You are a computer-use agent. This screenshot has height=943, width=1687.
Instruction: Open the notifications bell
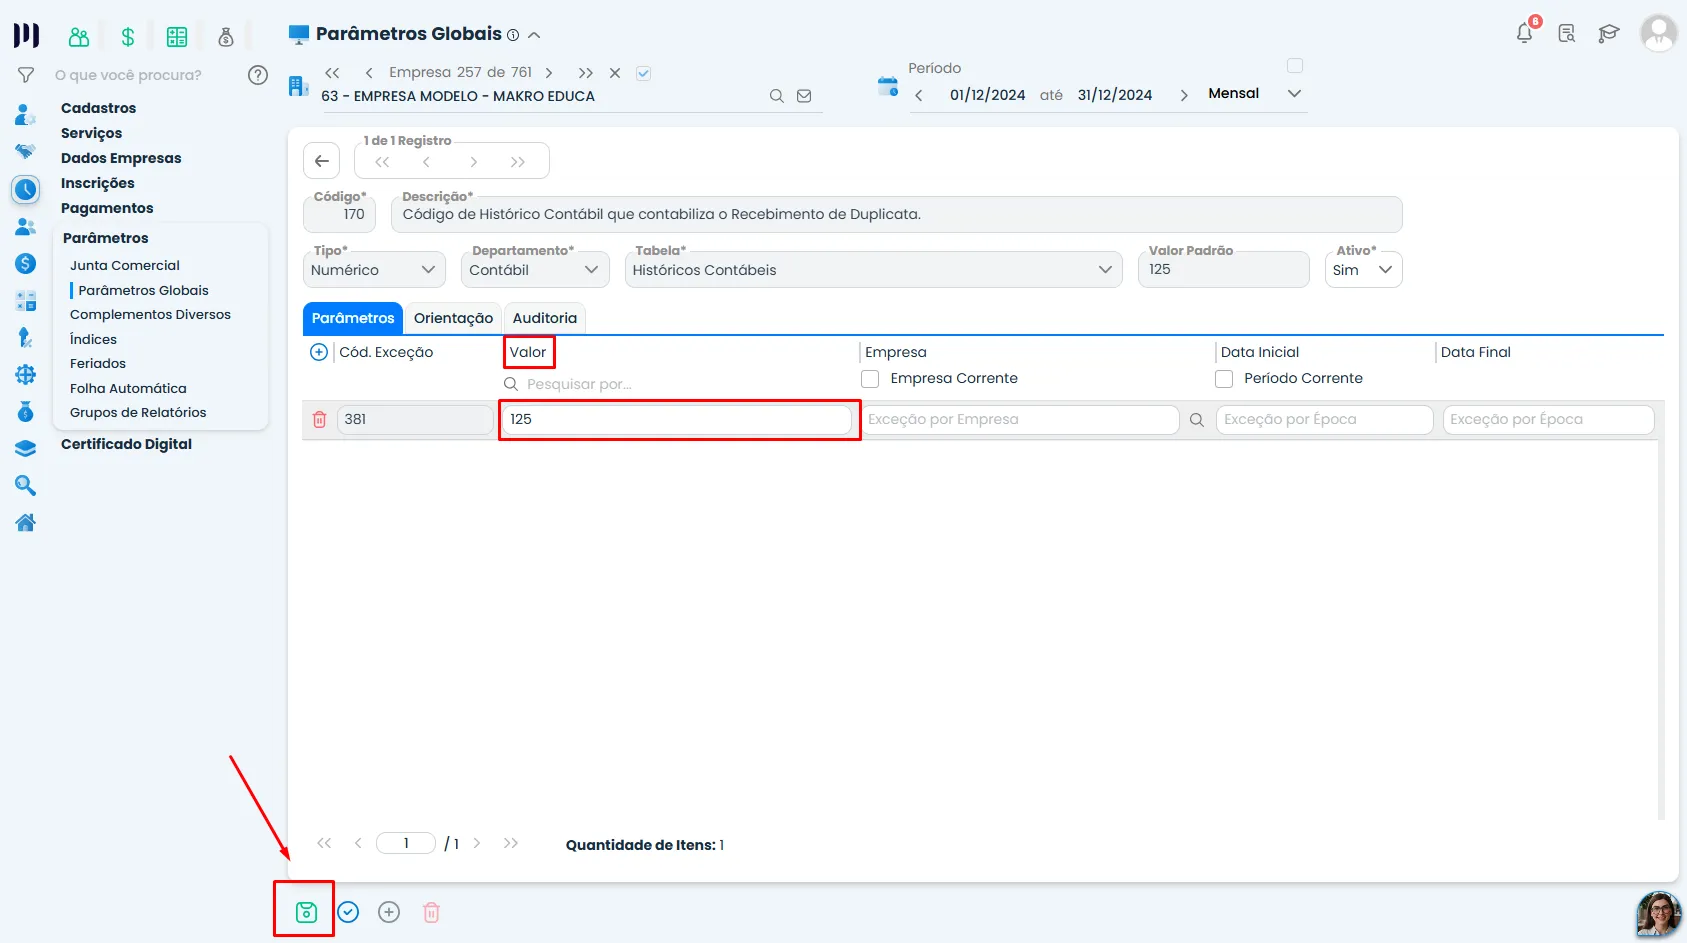coord(1525,33)
